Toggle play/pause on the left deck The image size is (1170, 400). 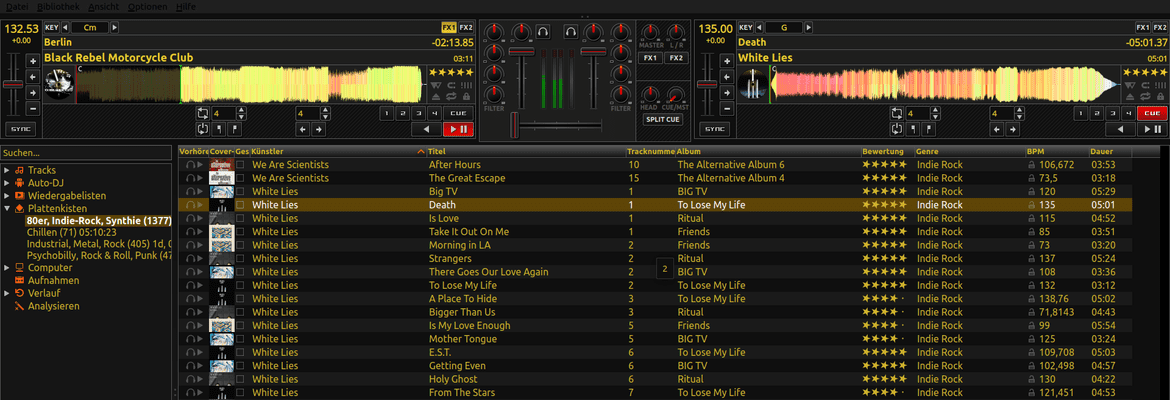point(458,129)
